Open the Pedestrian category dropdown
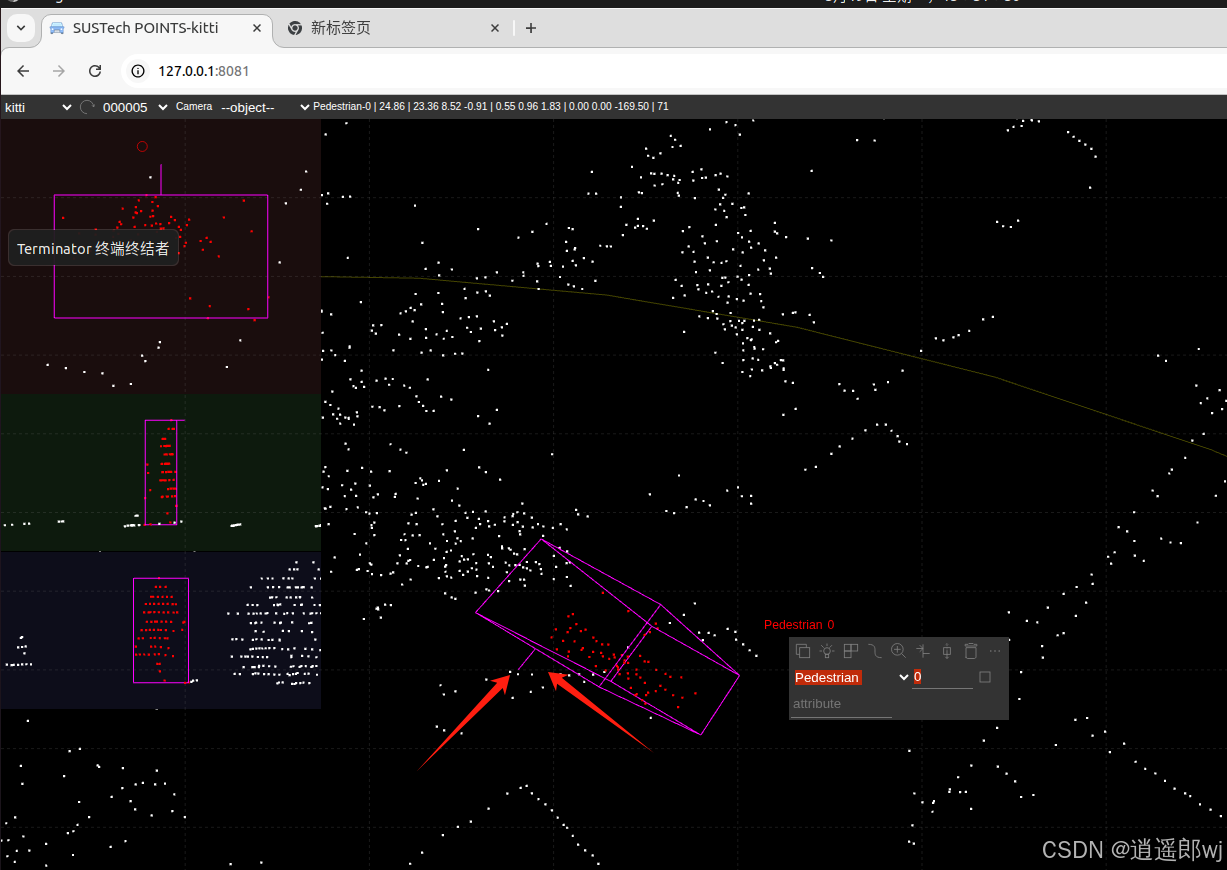The height and width of the screenshot is (870, 1227). pos(852,677)
